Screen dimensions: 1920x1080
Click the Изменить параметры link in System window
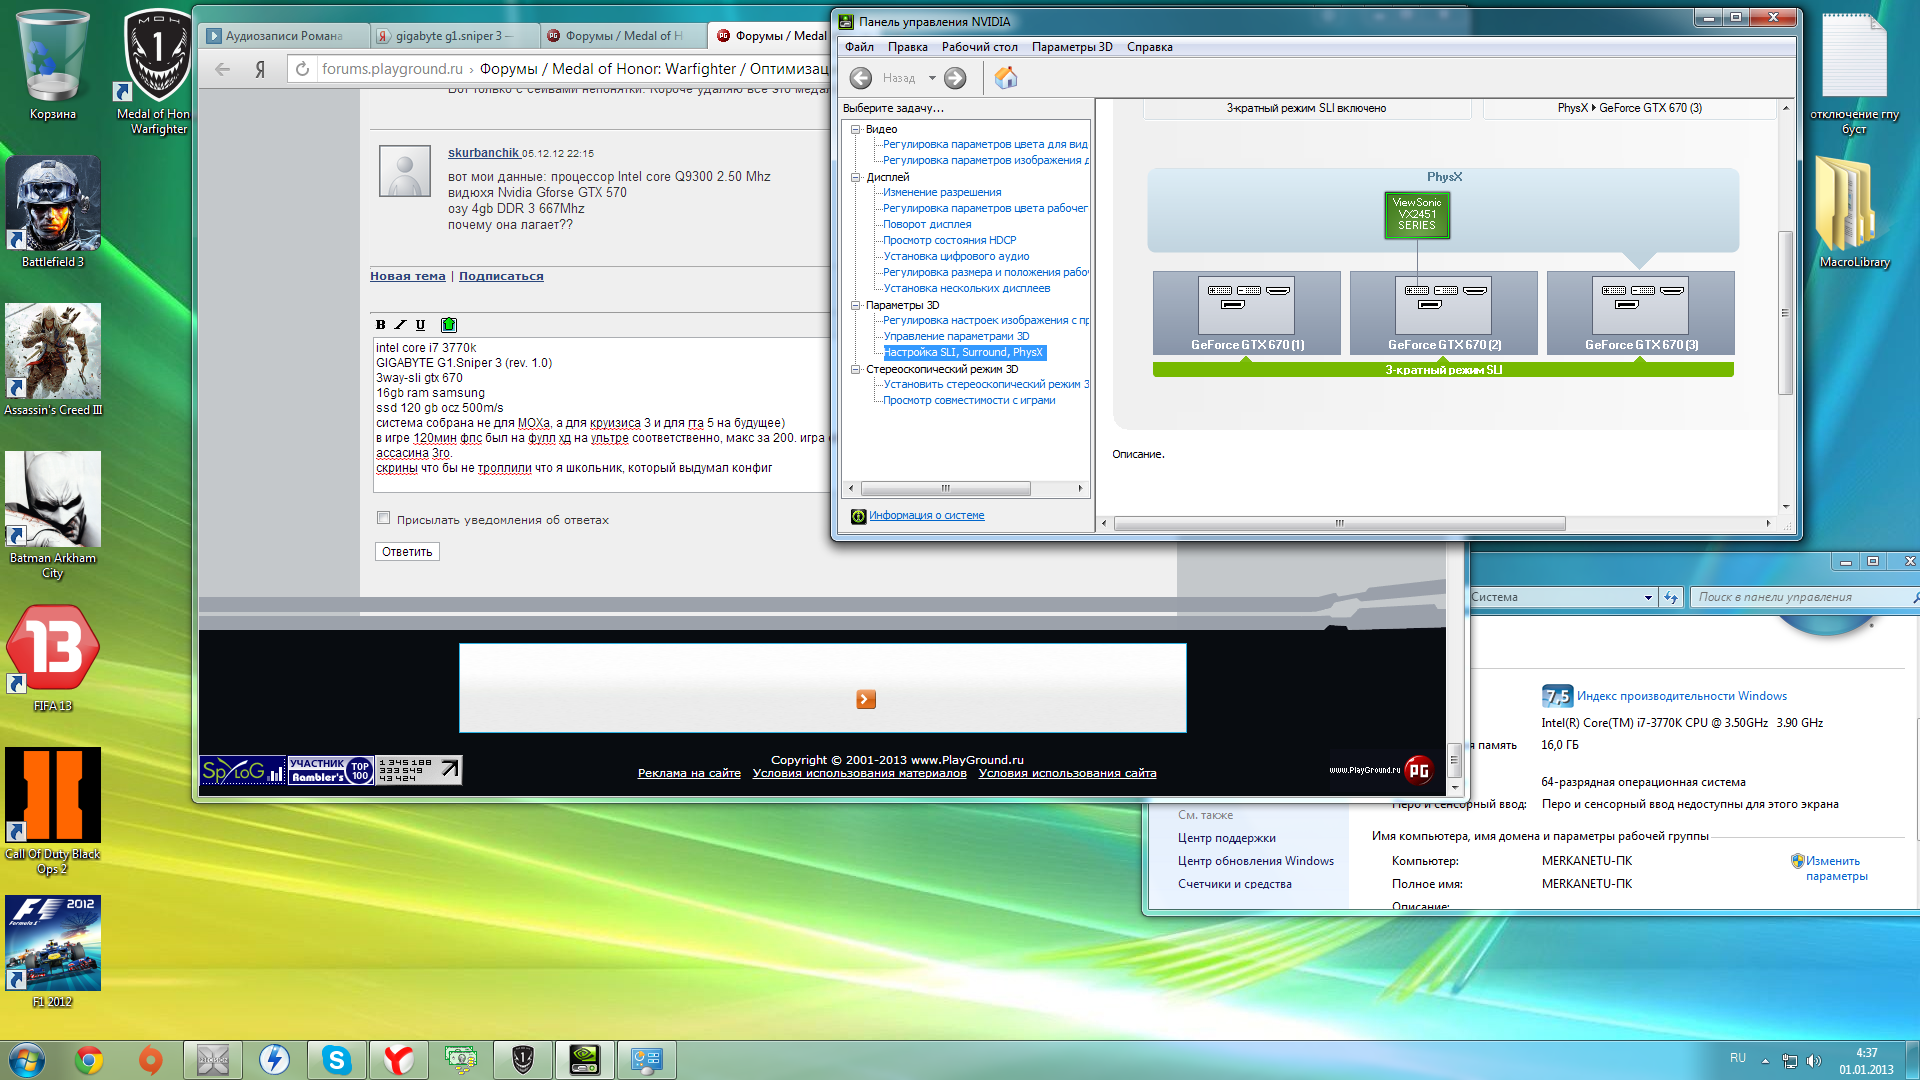[x=1836, y=868]
